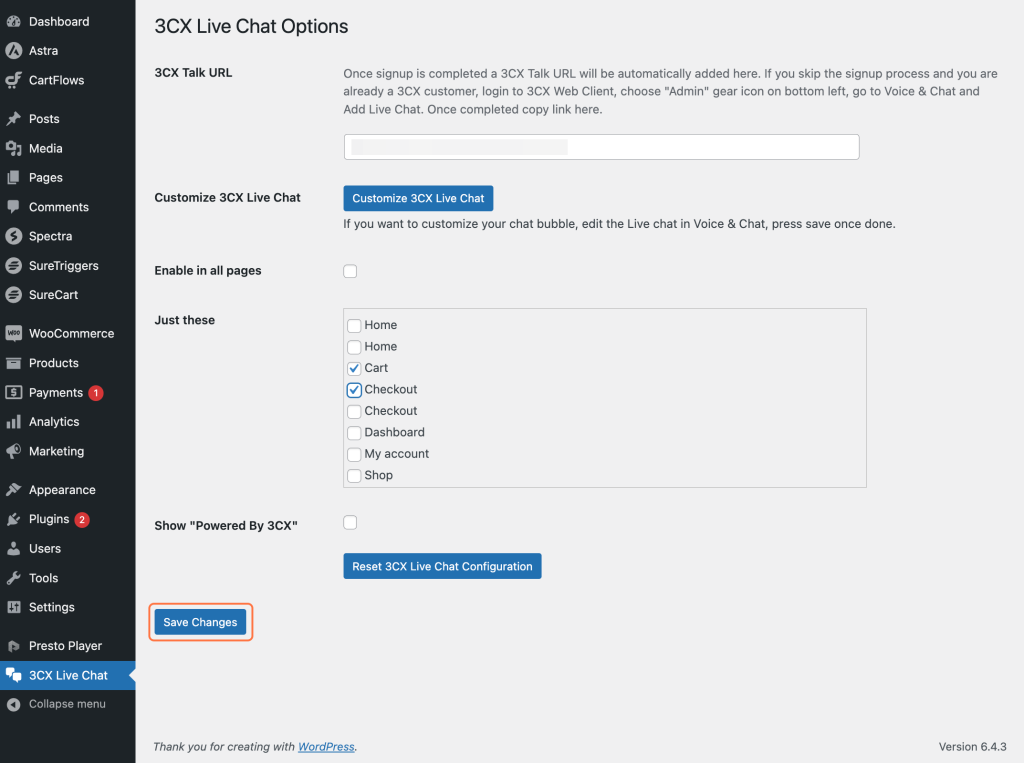Viewport: 1024px width, 763px height.
Task: Open the Appearance menu
Action: 62,490
